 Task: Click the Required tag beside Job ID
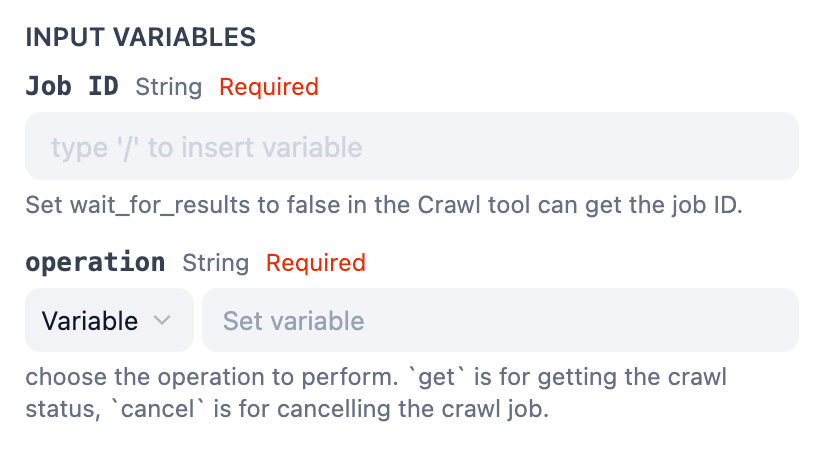point(269,87)
